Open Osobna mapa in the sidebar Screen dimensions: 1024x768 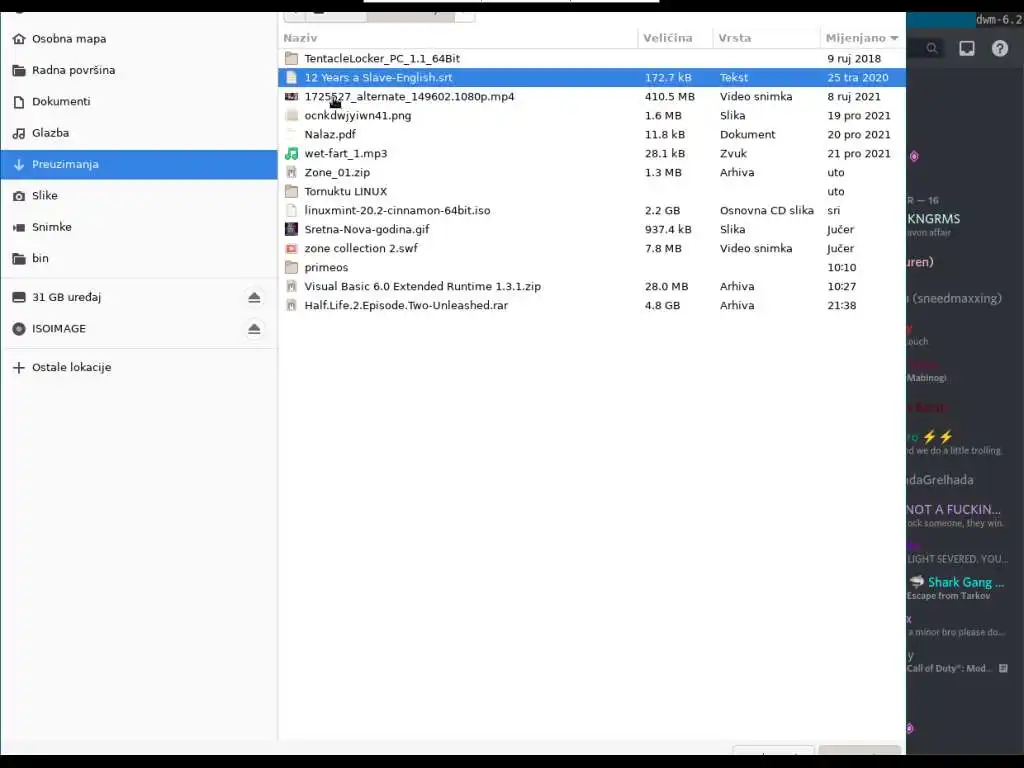[x=138, y=39]
